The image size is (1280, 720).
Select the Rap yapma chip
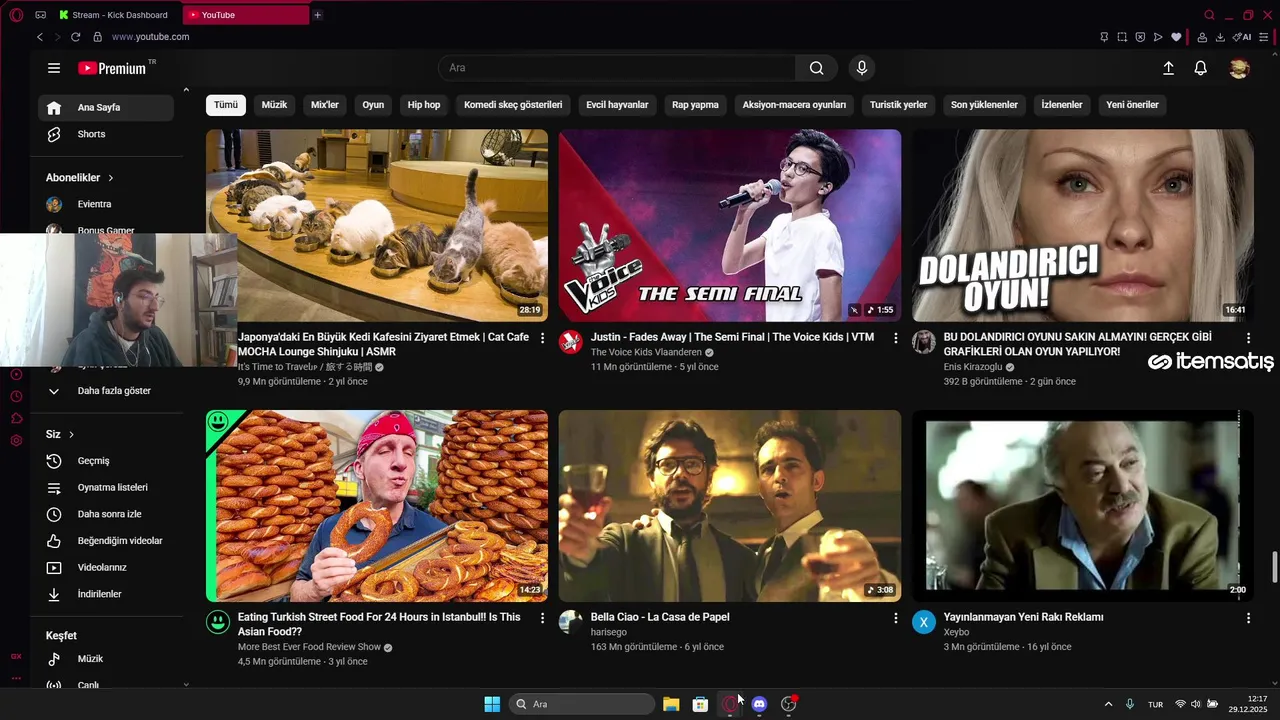(x=695, y=105)
